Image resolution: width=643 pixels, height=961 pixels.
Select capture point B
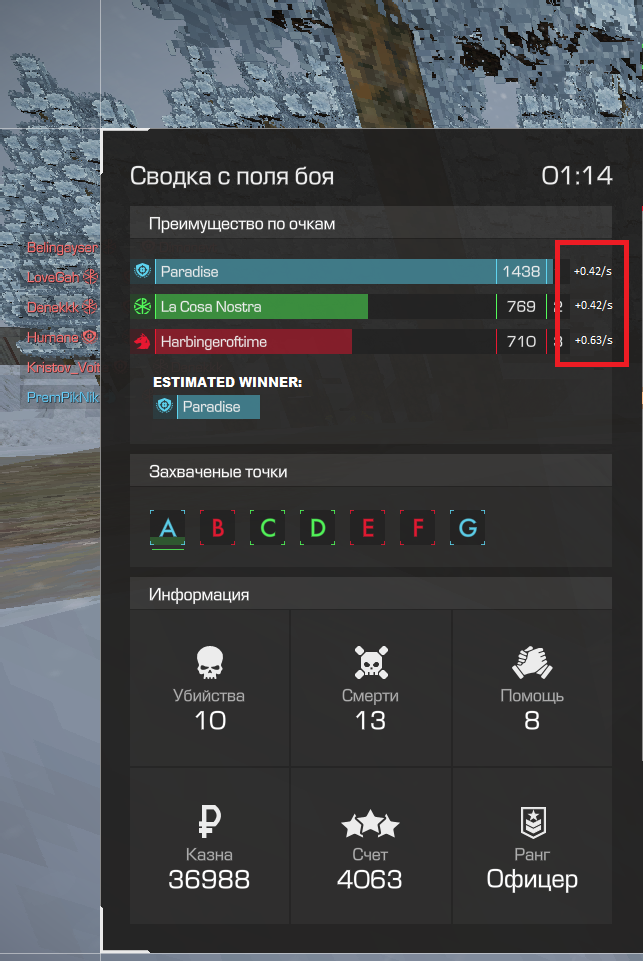pos(218,528)
